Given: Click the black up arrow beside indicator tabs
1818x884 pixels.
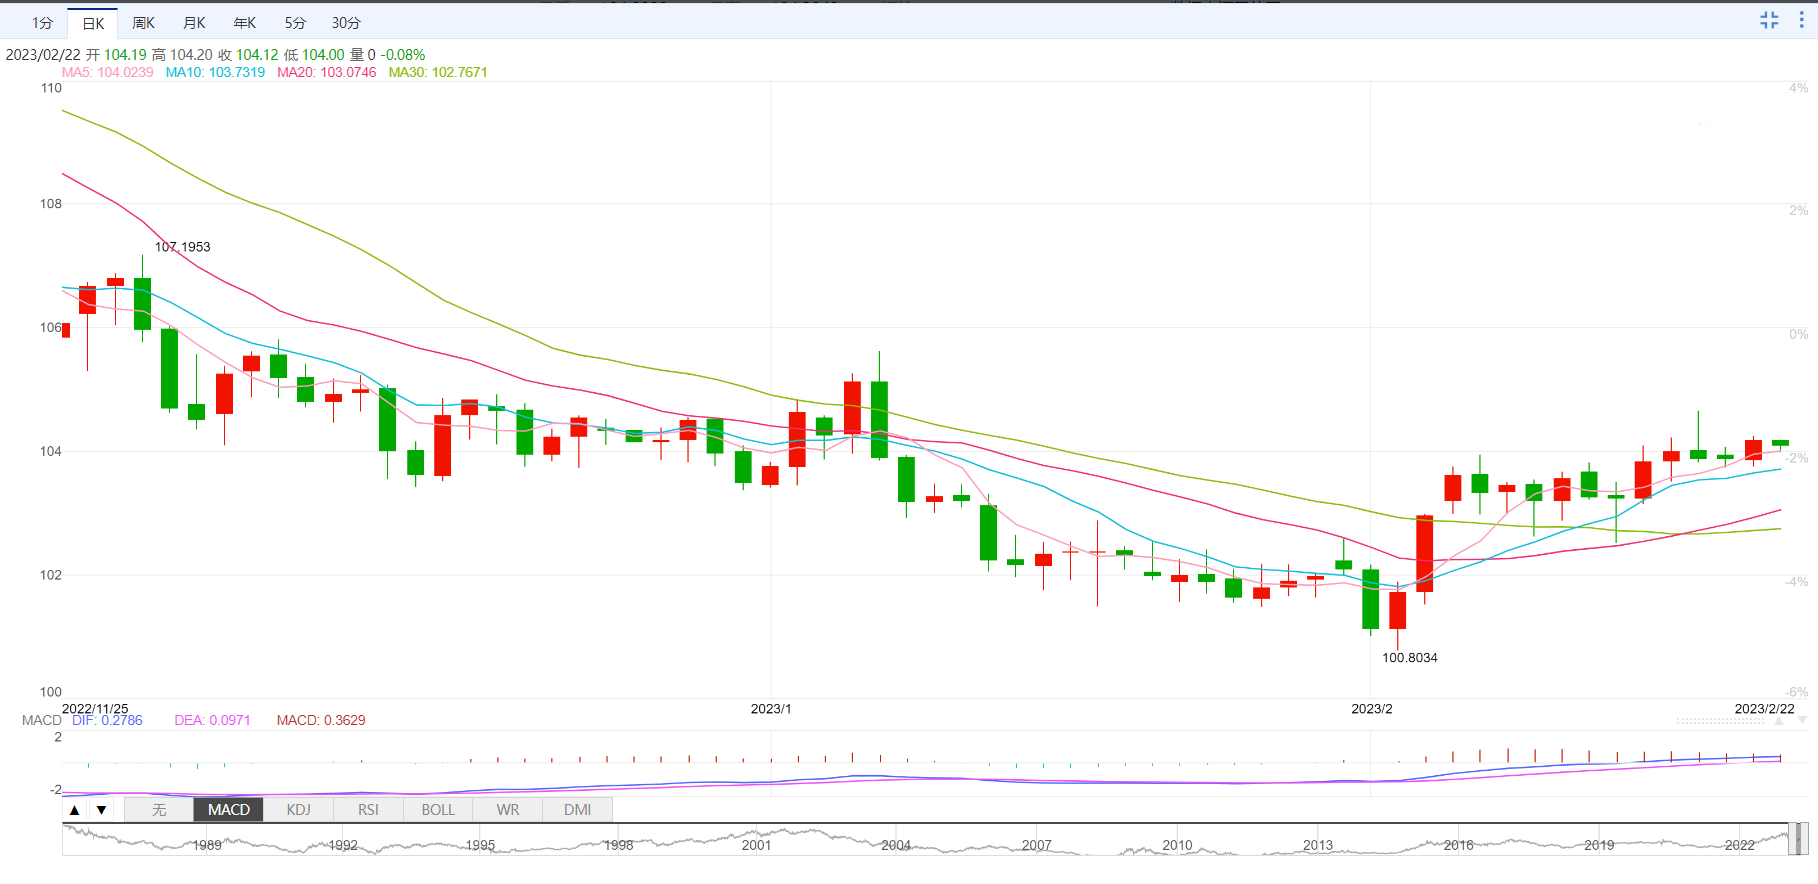Looking at the screenshot, I should tap(75, 810).
